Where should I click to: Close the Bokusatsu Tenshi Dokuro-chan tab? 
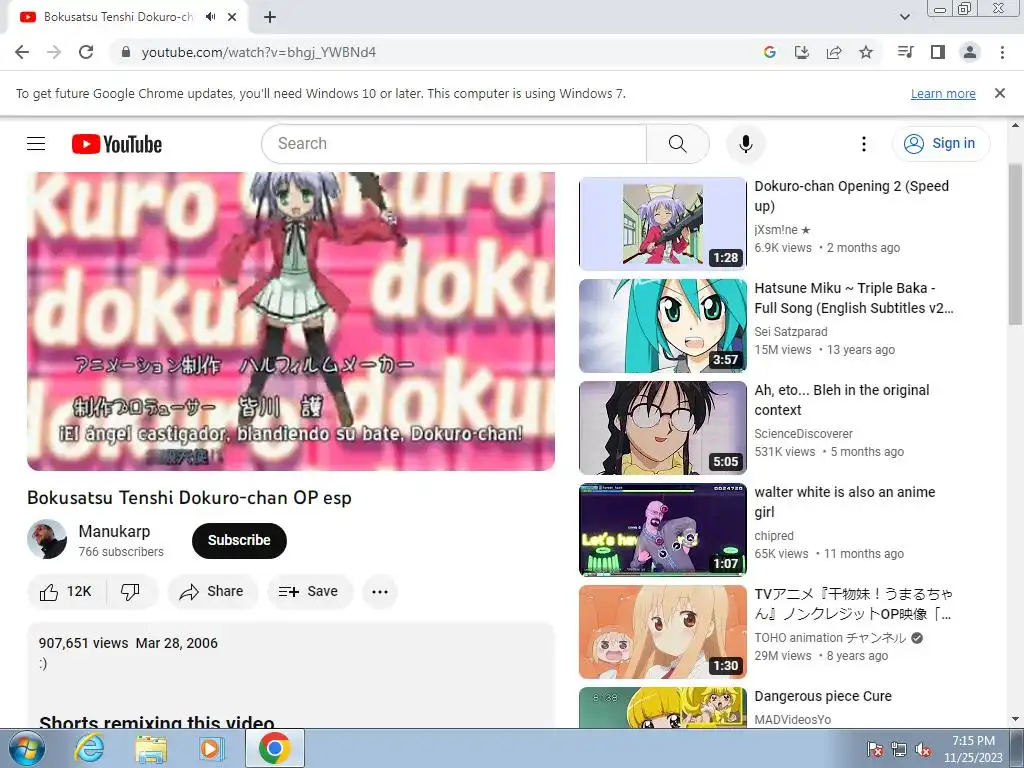(x=232, y=17)
